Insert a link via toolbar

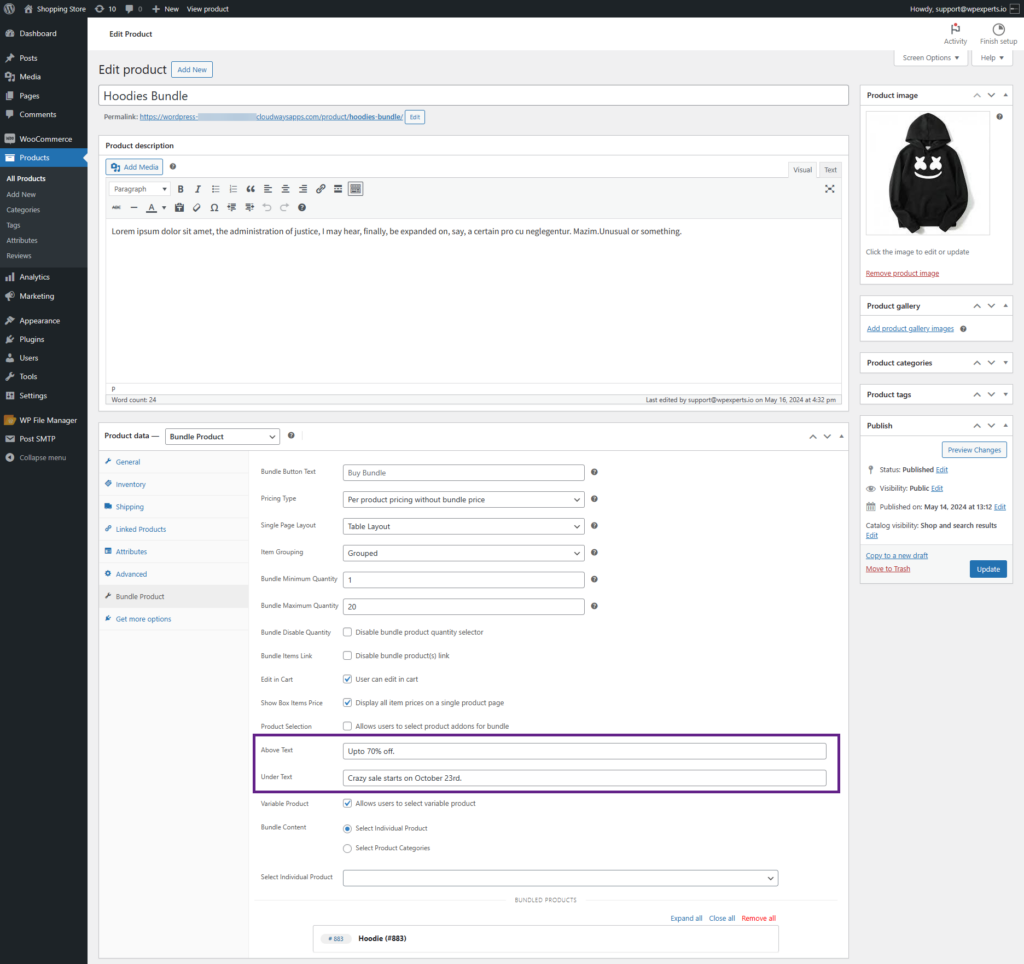click(321, 189)
